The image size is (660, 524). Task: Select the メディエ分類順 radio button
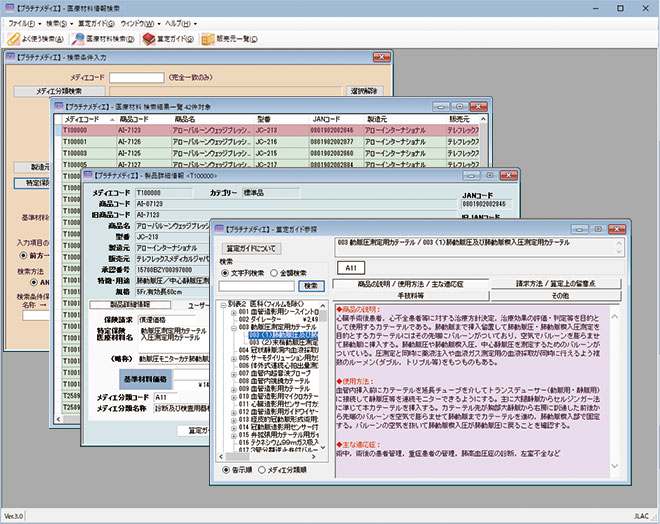tap(262, 470)
